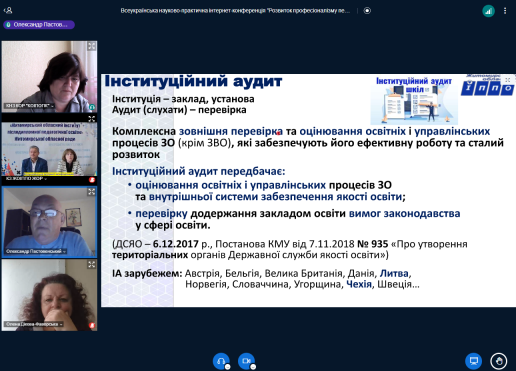
Task: Open the connection status indicator
Action: click(488, 11)
